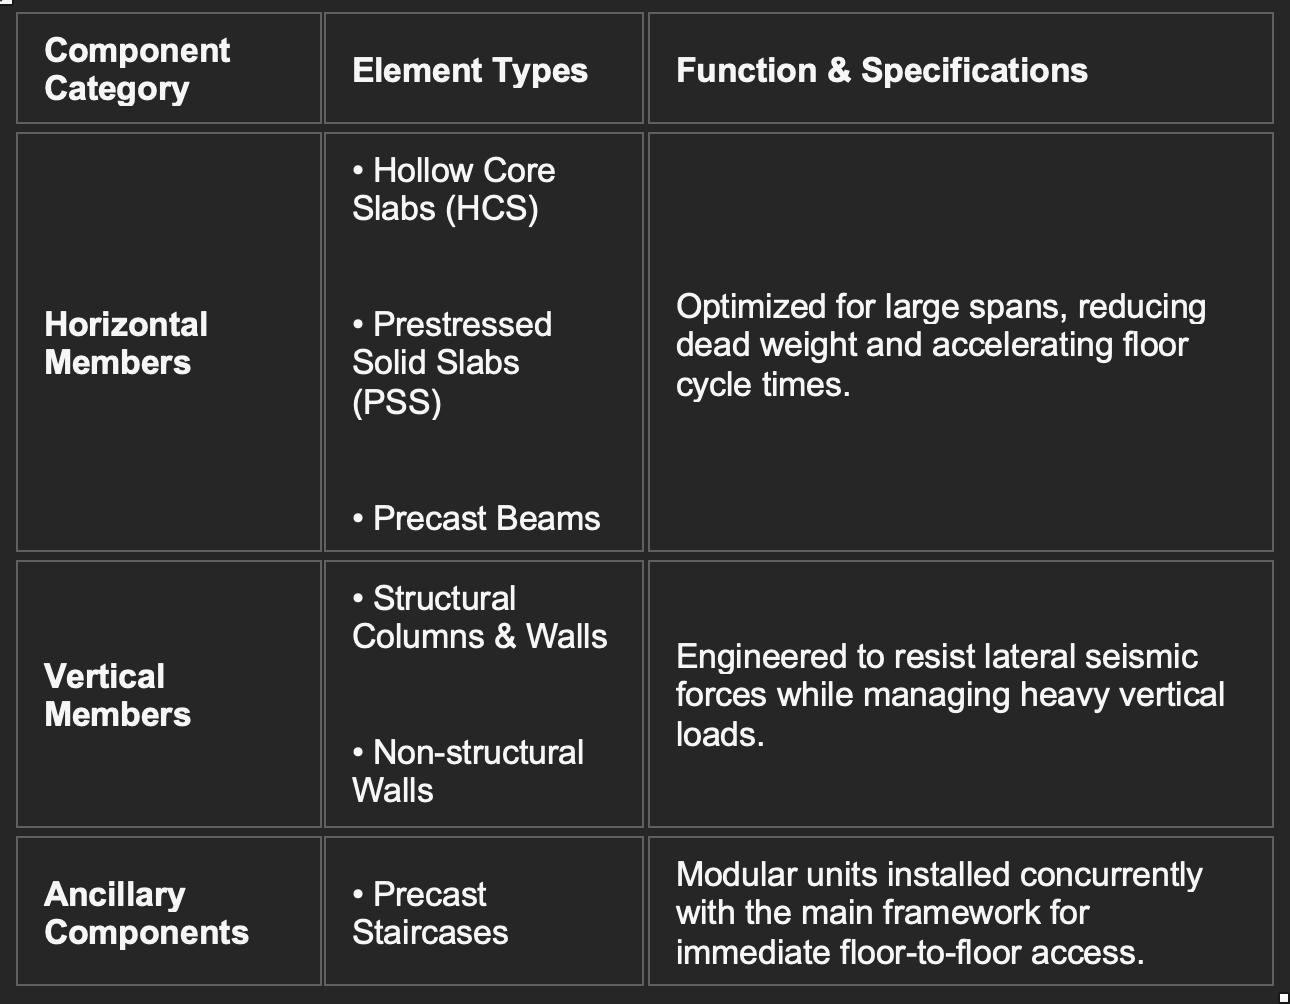Screen dimensions: 1290x1004
Task: Click the Component Category header cell
Action: click(x=169, y=69)
